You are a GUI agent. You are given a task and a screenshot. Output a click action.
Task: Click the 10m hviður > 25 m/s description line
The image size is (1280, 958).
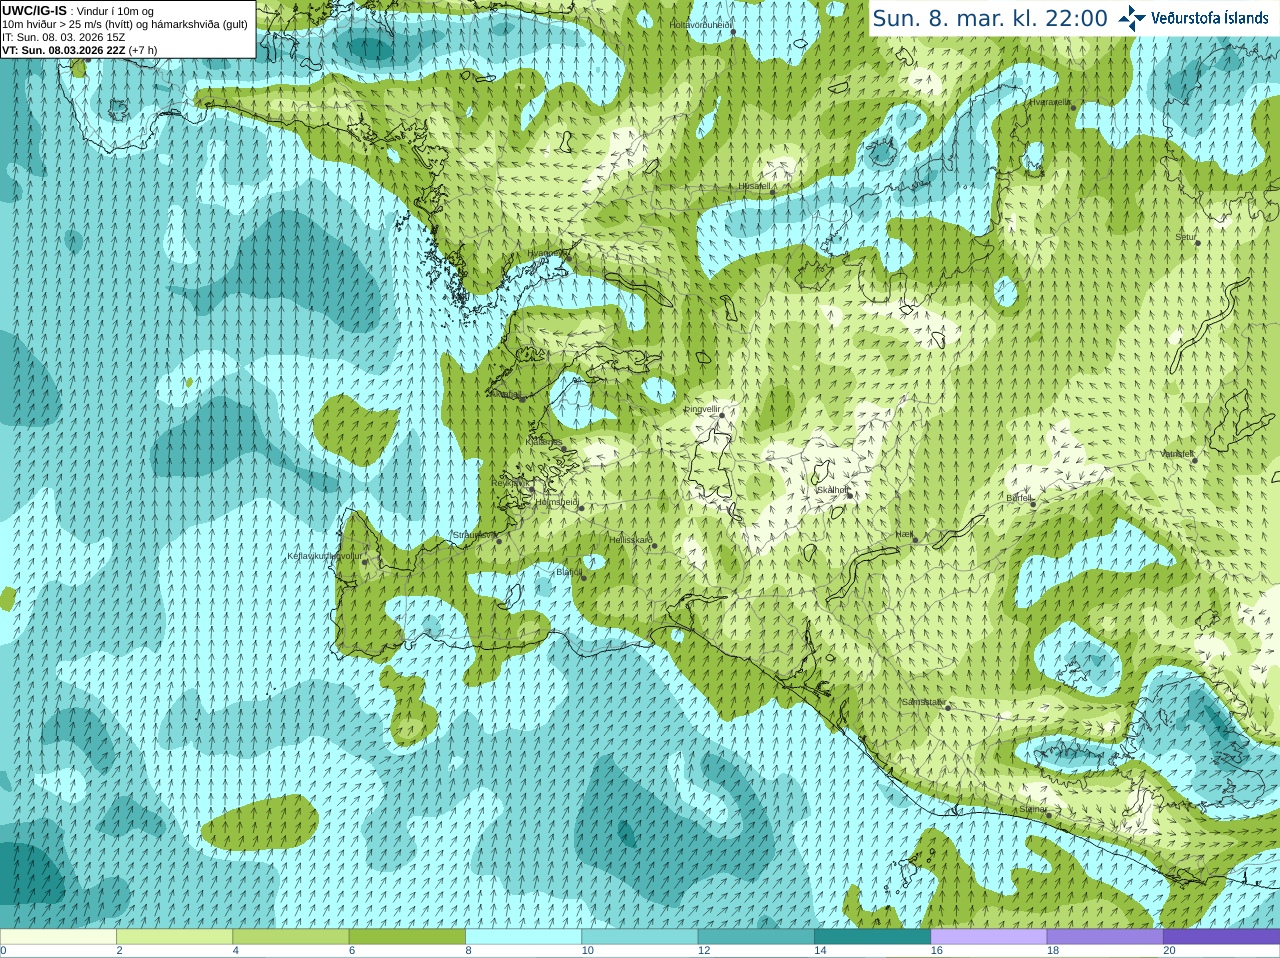point(124,24)
